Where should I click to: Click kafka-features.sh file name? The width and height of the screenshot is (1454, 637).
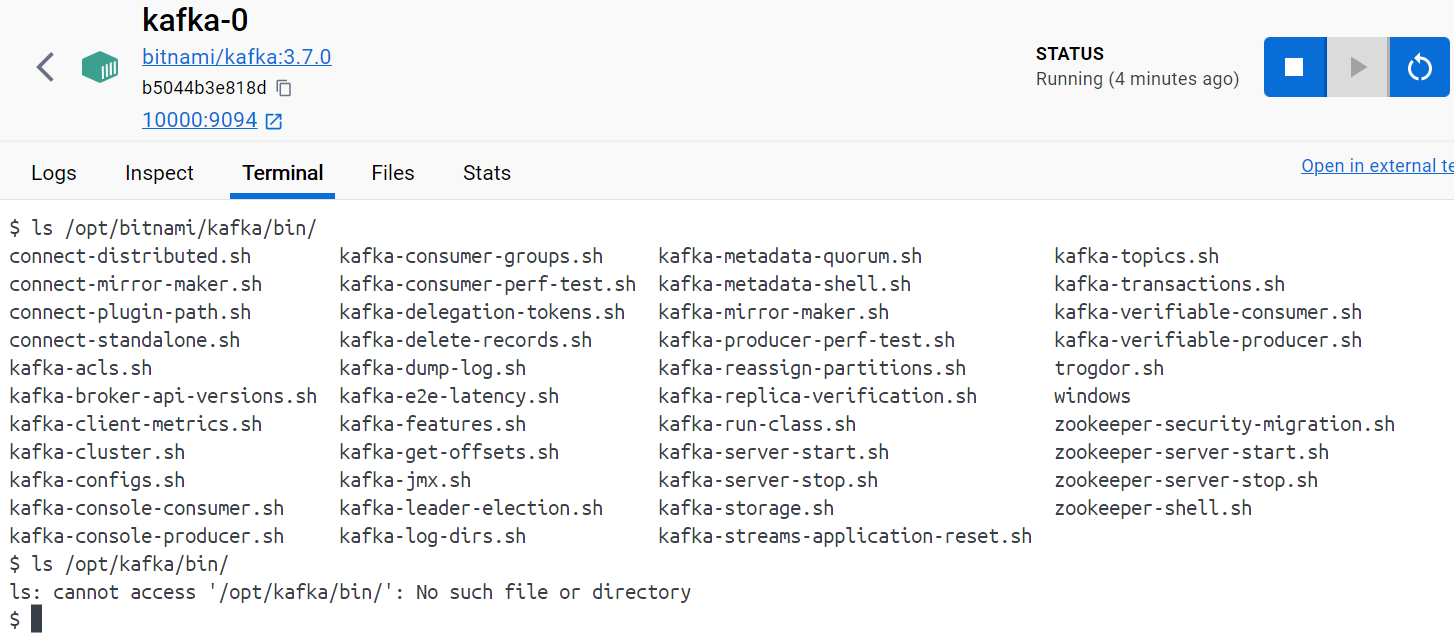coord(433,424)
